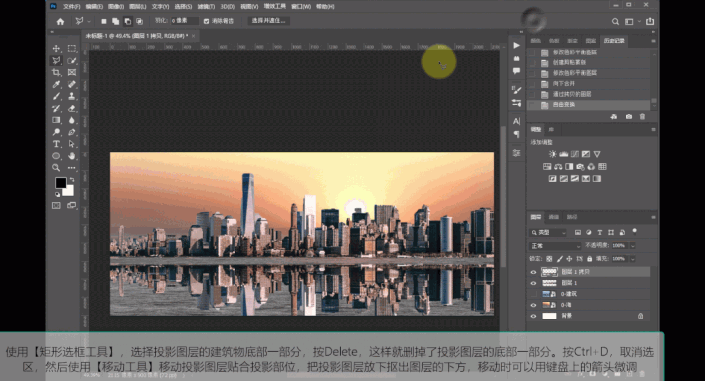
Task: Select the Eyedropper tool
Action: 56,84
